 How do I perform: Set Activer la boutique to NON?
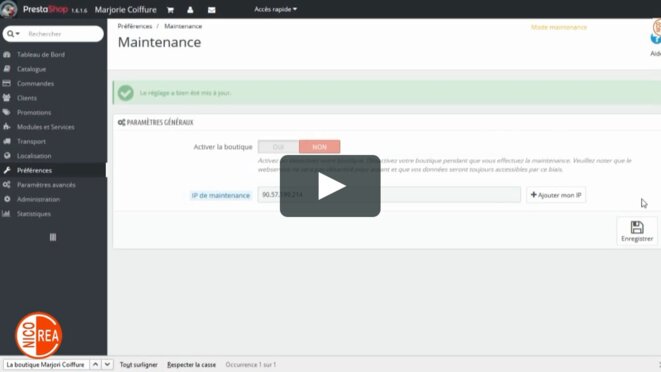pyautogui.click(x=320, y=147)
